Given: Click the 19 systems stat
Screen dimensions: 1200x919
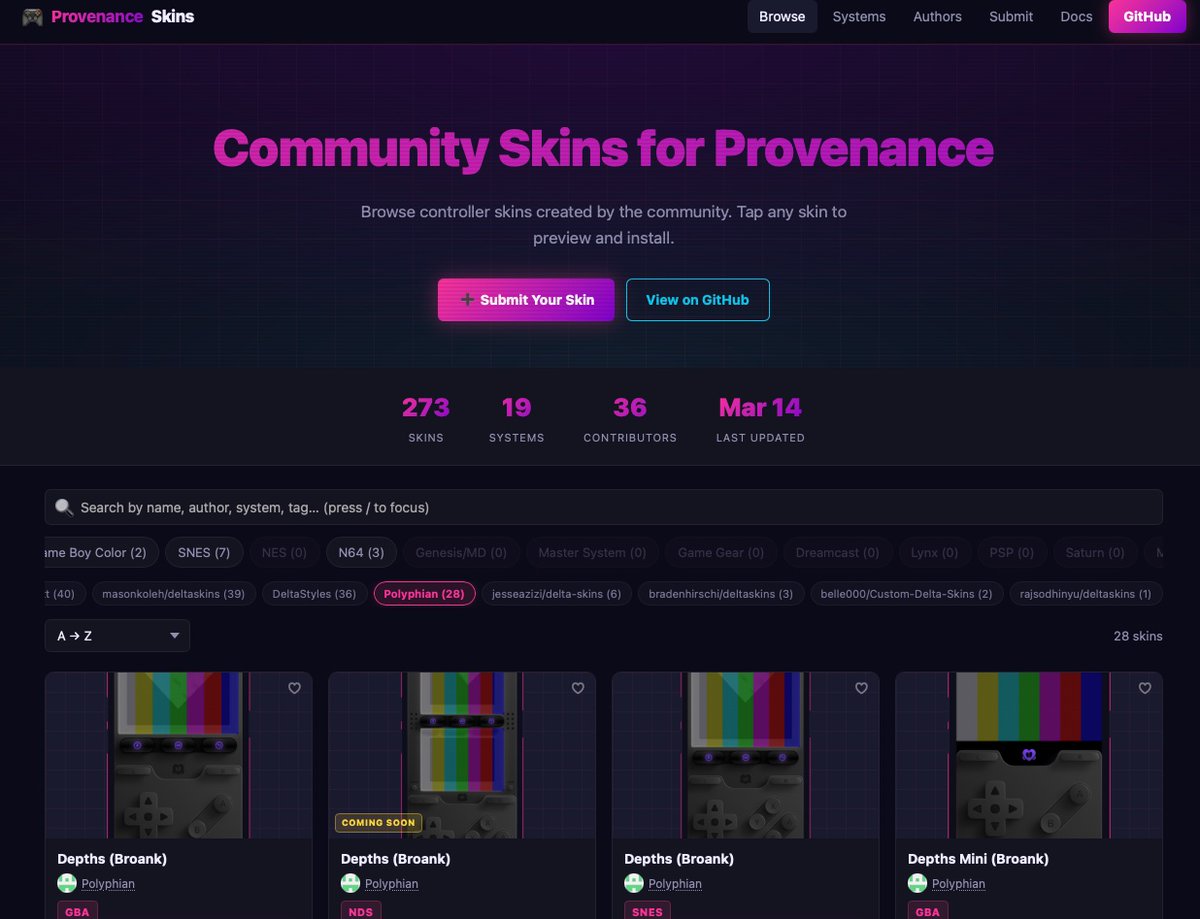Looking at the screenshot, I should tap(516, 418).
